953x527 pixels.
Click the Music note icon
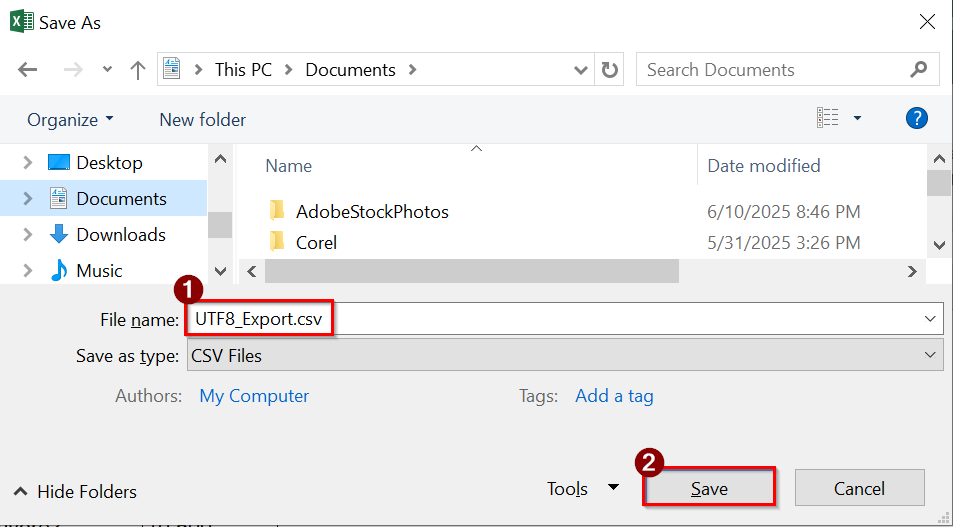point(59,270)
